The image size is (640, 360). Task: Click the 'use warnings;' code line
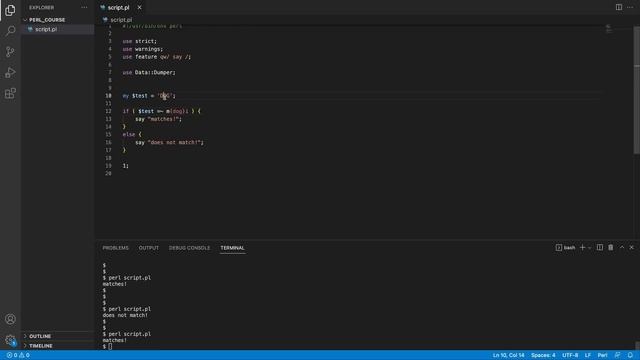[142, 49]
